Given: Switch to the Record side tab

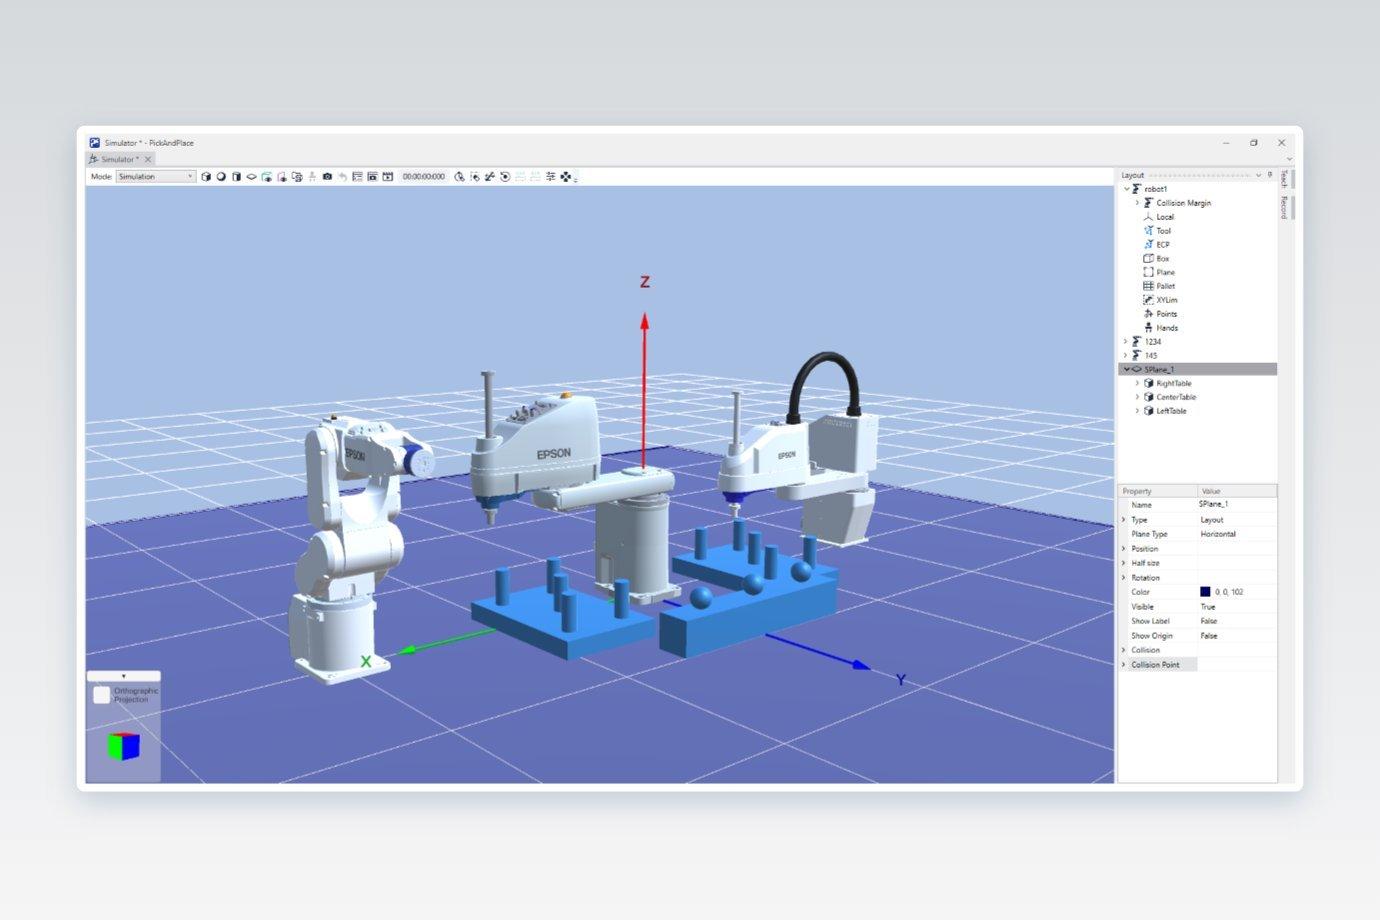Looking at the screenshot, I should [1284, 207].
